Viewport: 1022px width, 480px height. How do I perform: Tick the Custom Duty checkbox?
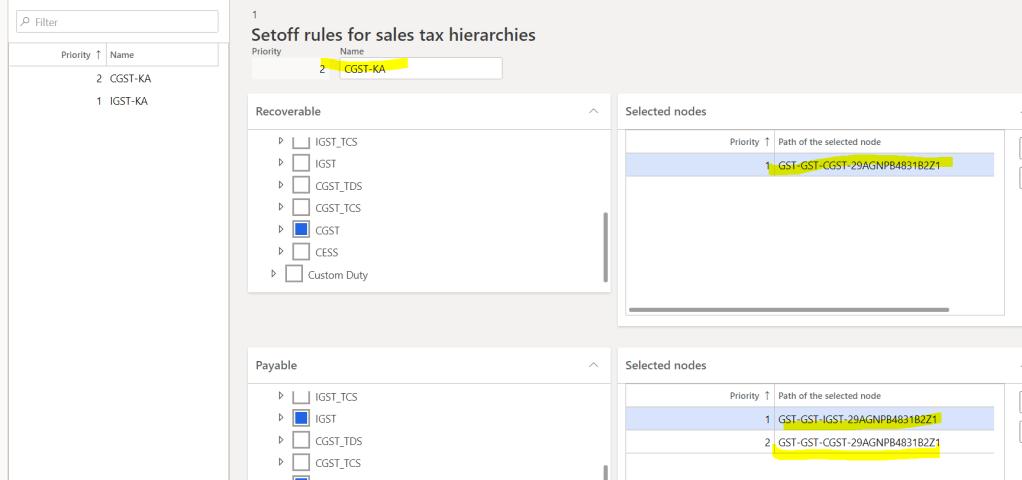(x=294, y=274)
